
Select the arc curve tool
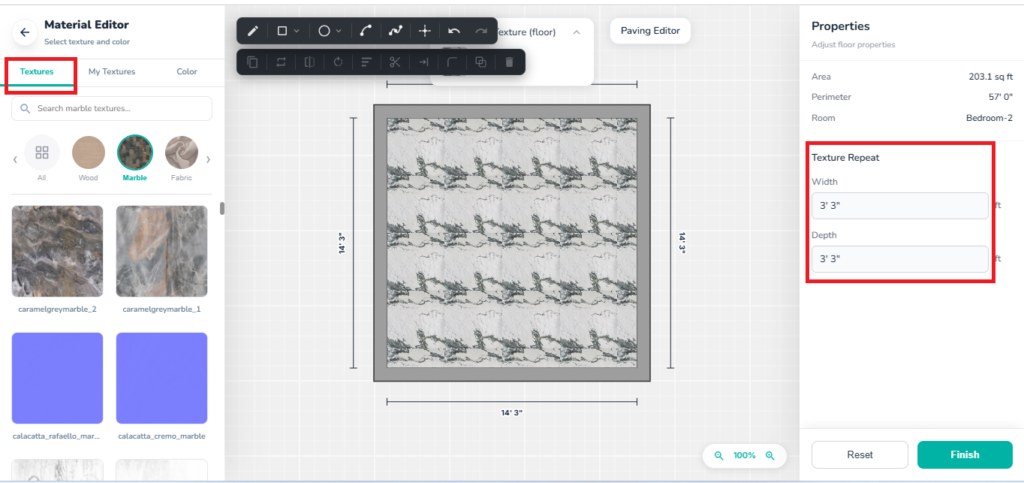coord(366,31)
